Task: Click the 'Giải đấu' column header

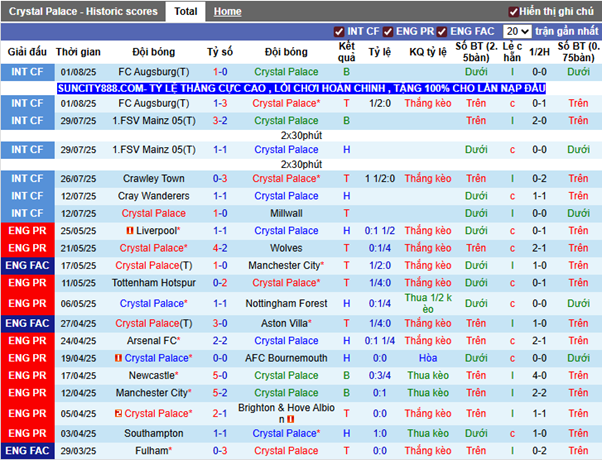Action: point(27,52)
